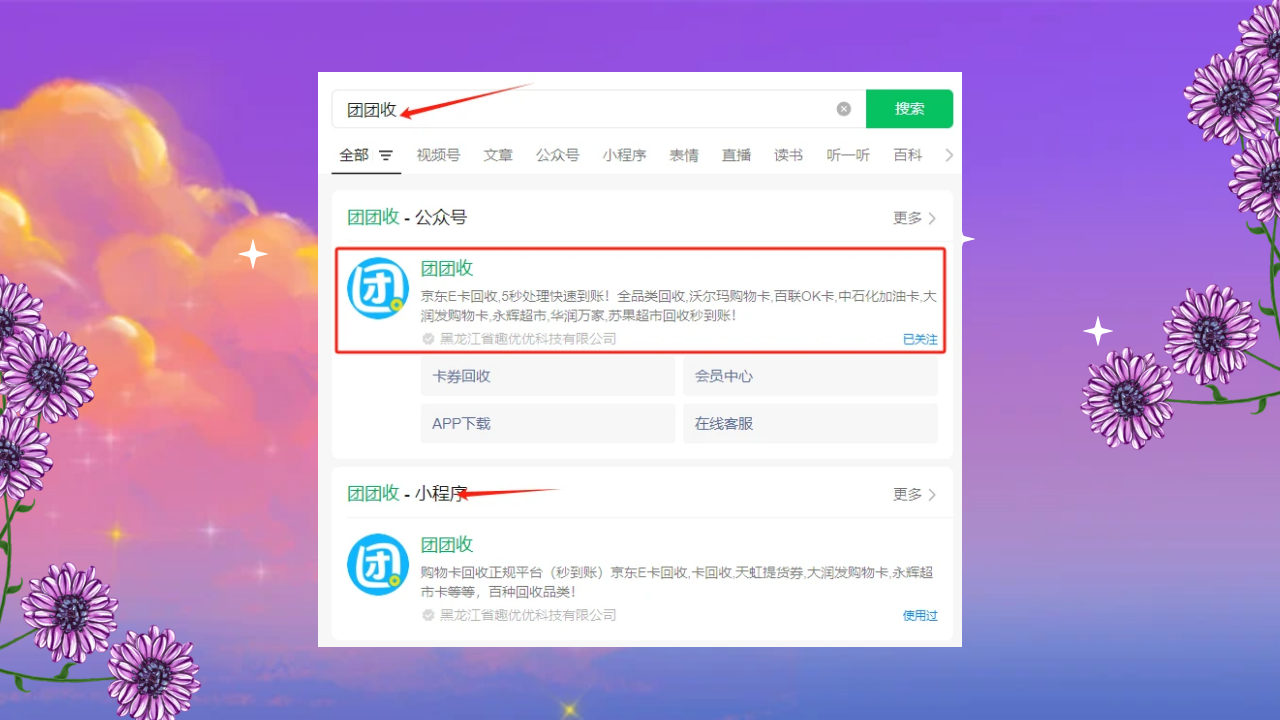1280x720 pixels.
Task: Click the 团团收 - 小程序 section heading
Action: pyautogui.click(x=407, y=493)
